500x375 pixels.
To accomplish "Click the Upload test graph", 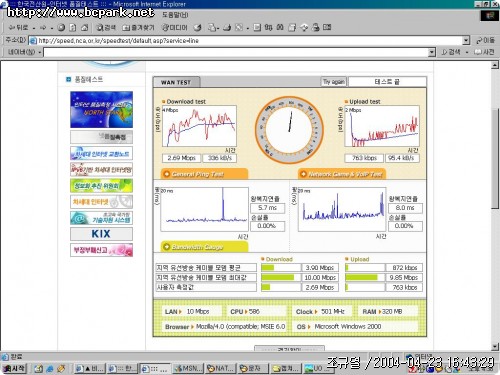I will point(382,126).
